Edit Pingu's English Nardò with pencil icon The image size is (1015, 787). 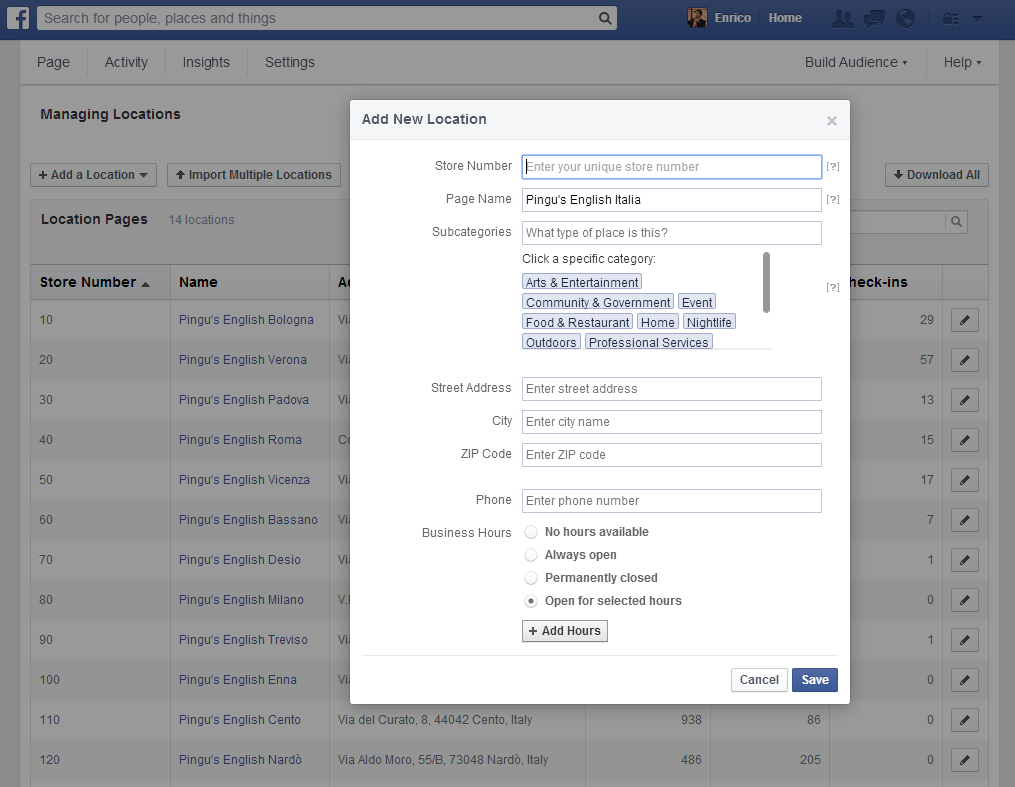(x=965, y=760)
